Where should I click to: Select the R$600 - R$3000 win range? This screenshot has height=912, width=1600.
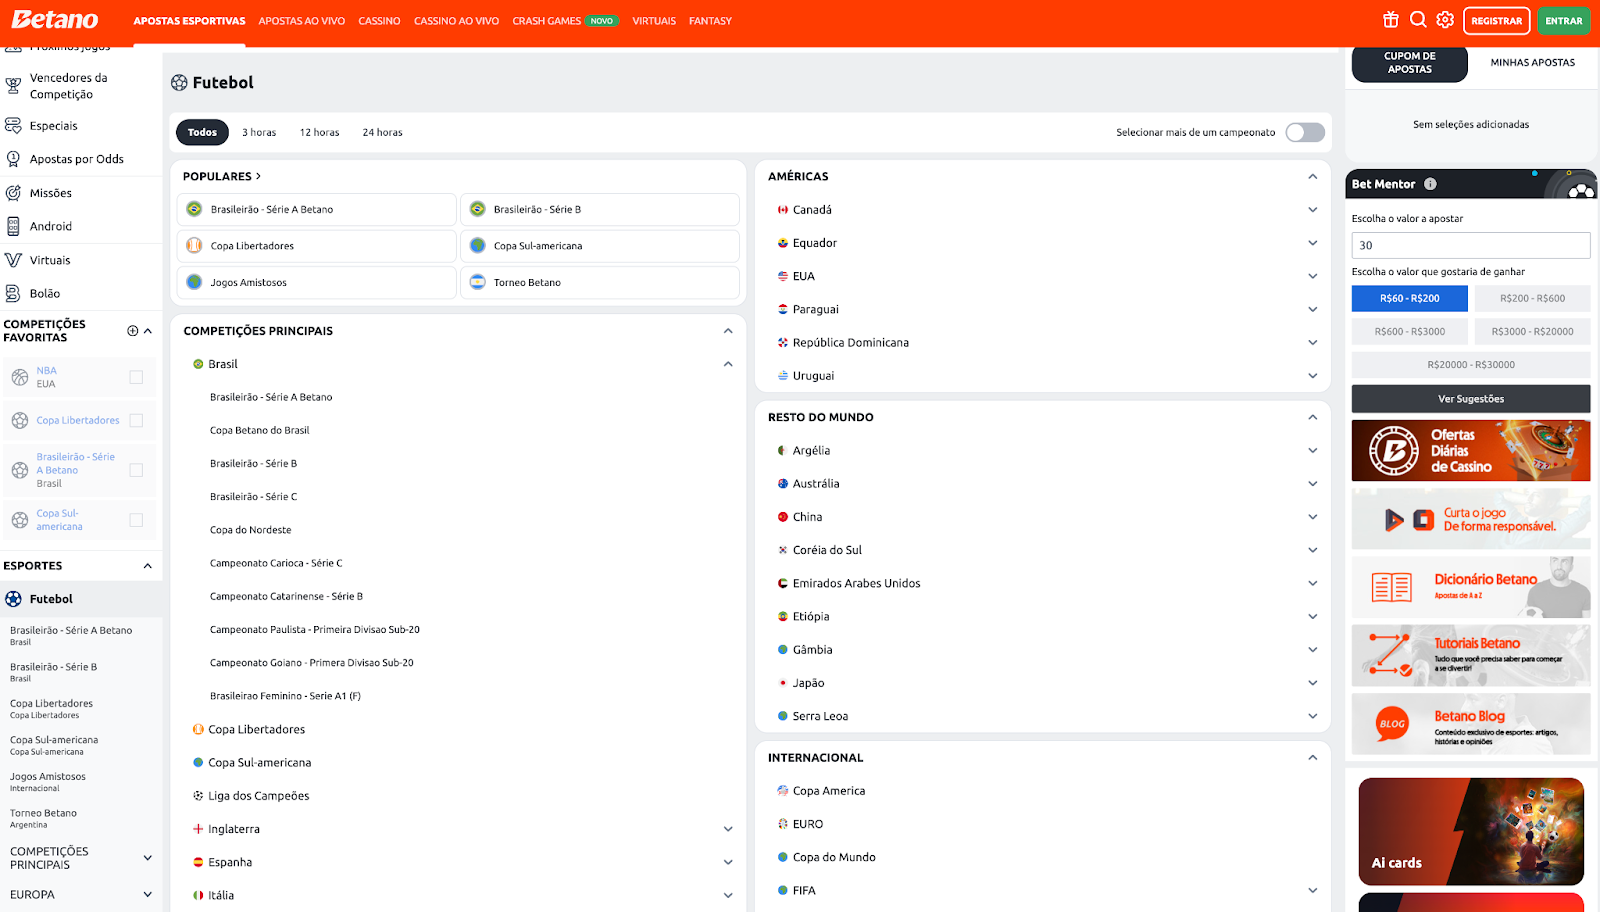1410,331
